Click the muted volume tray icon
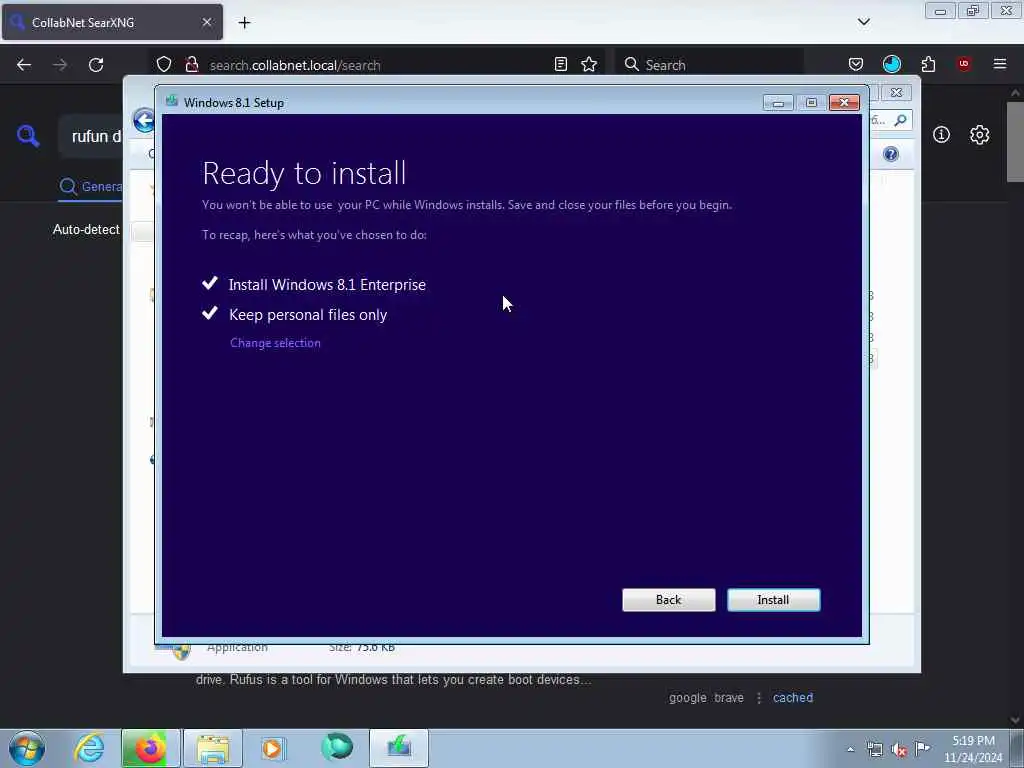Screen dimensions: 1024x768 (899, 750)
